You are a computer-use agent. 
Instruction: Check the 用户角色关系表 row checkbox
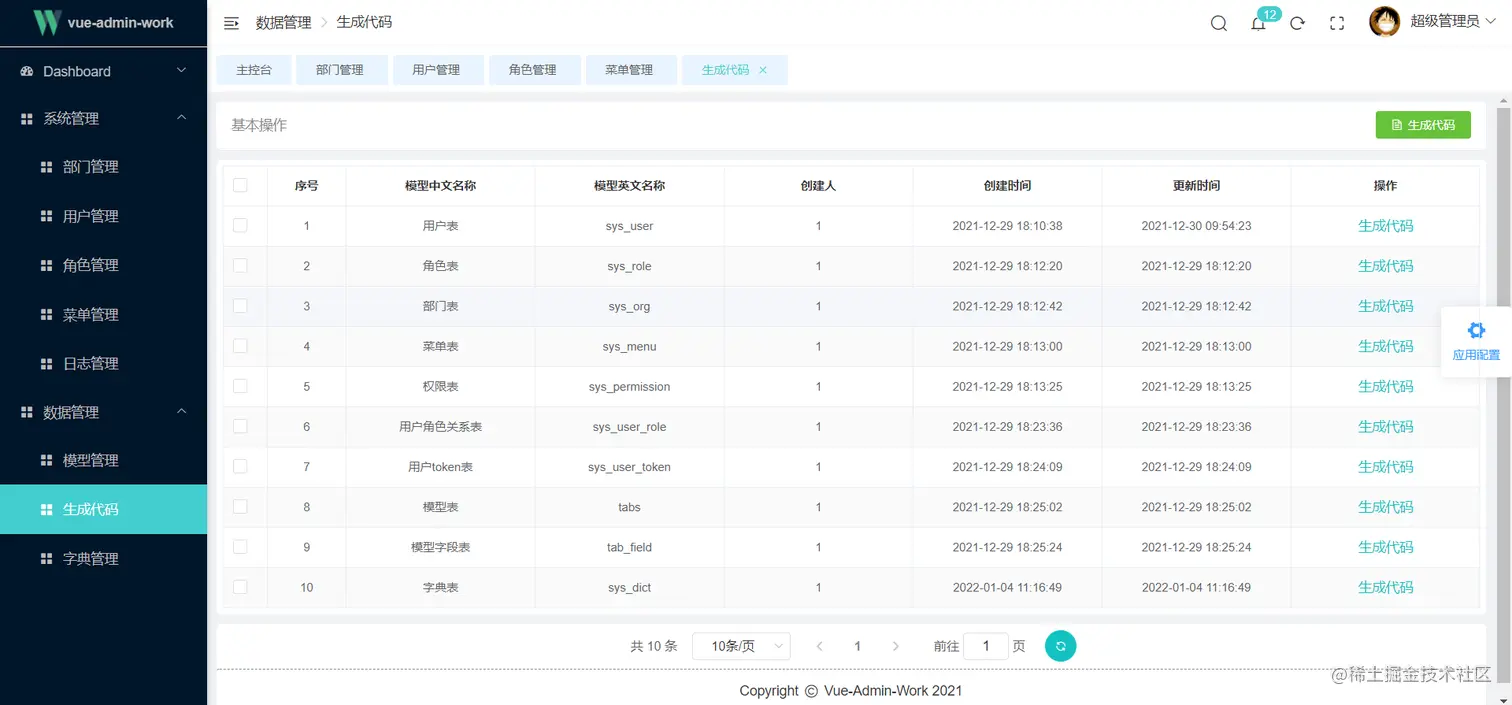point(240,426)
